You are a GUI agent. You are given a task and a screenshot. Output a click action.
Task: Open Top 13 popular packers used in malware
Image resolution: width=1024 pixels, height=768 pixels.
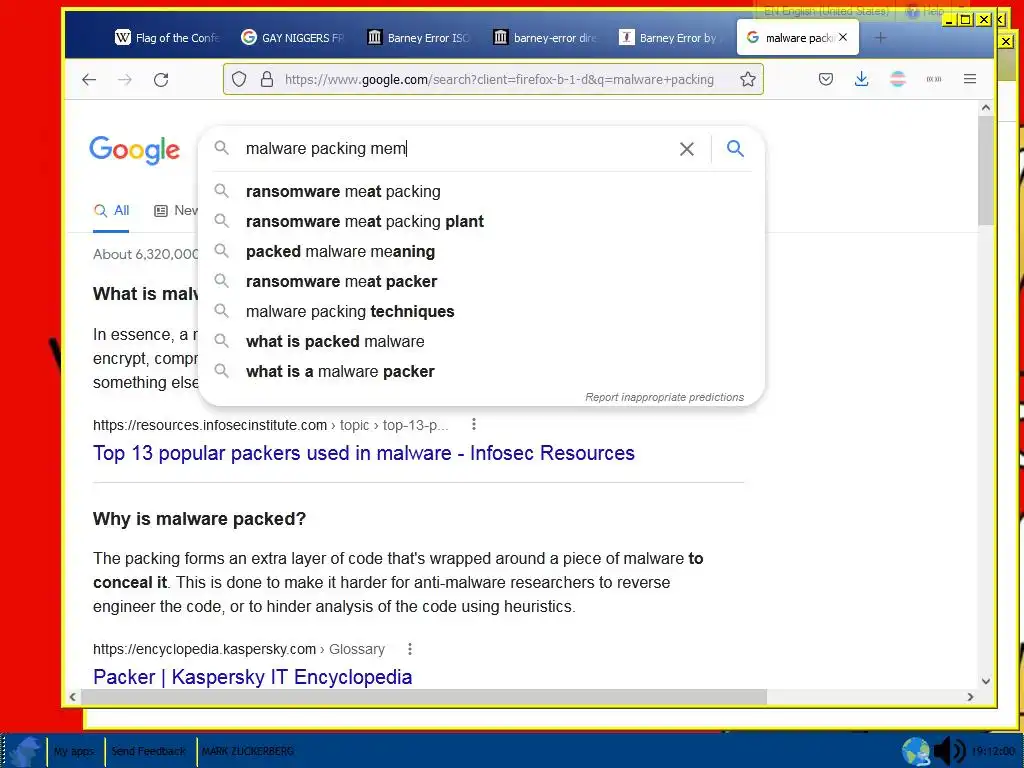pos(364,453)
